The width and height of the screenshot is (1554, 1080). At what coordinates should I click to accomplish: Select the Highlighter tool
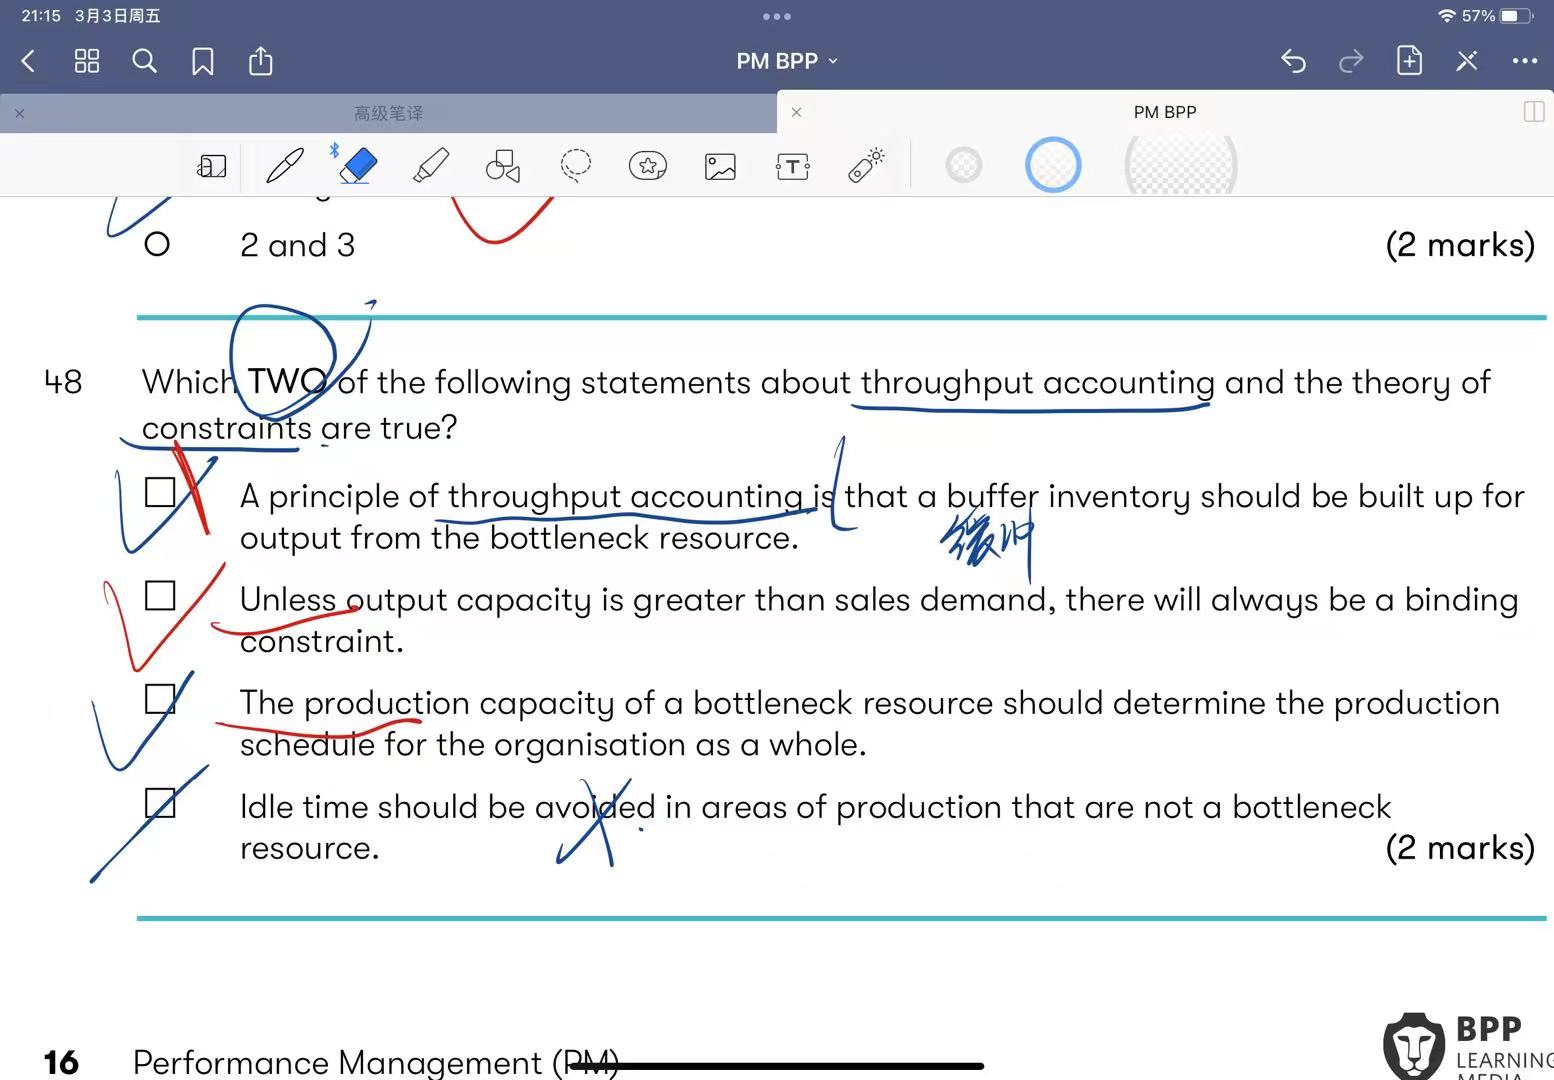click(431, 165)
